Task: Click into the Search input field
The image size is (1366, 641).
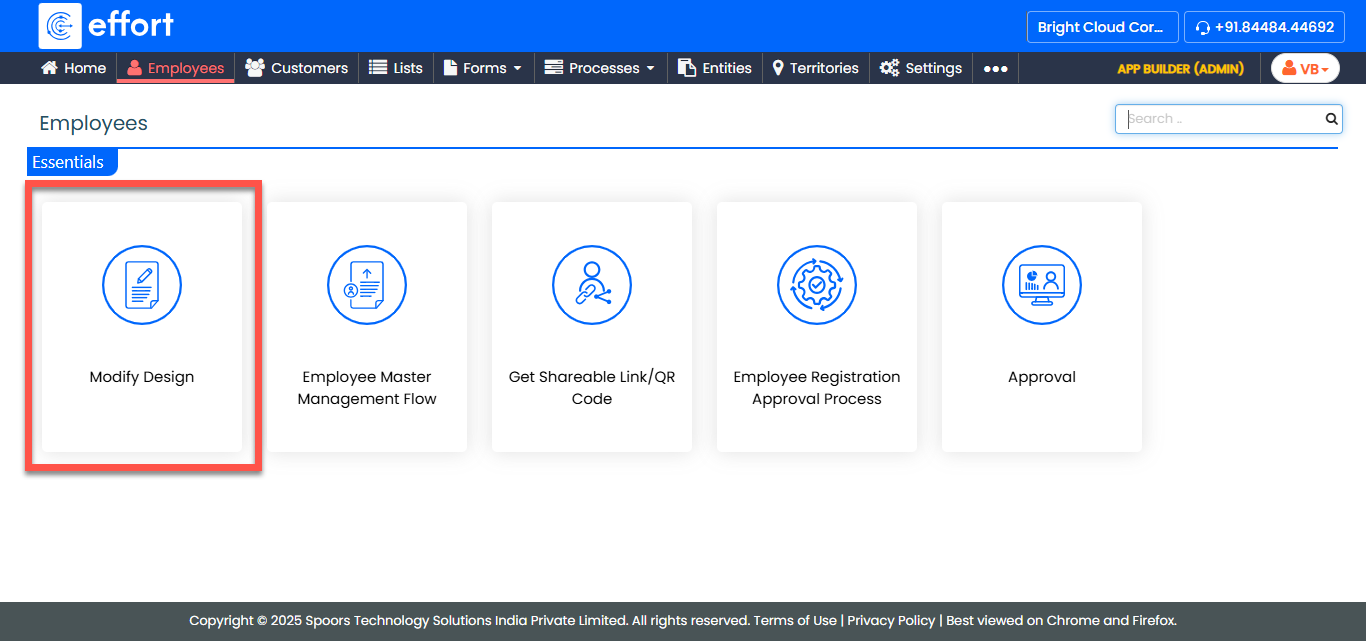Action: pos(1220,119)
